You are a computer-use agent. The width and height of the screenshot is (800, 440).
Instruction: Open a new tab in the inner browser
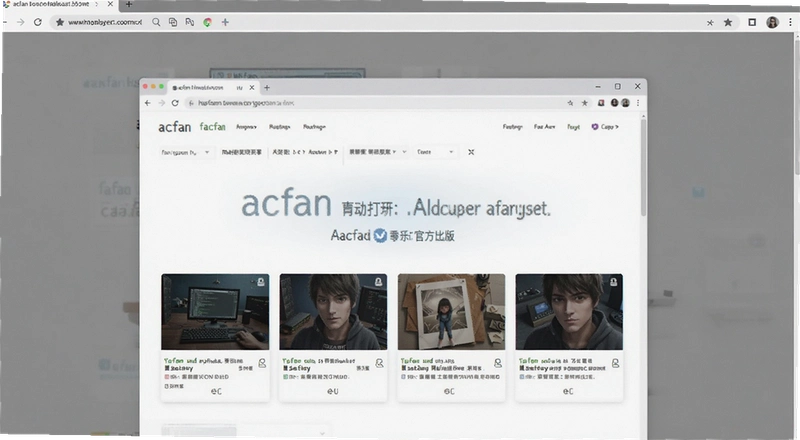click(x=267, y=88)
